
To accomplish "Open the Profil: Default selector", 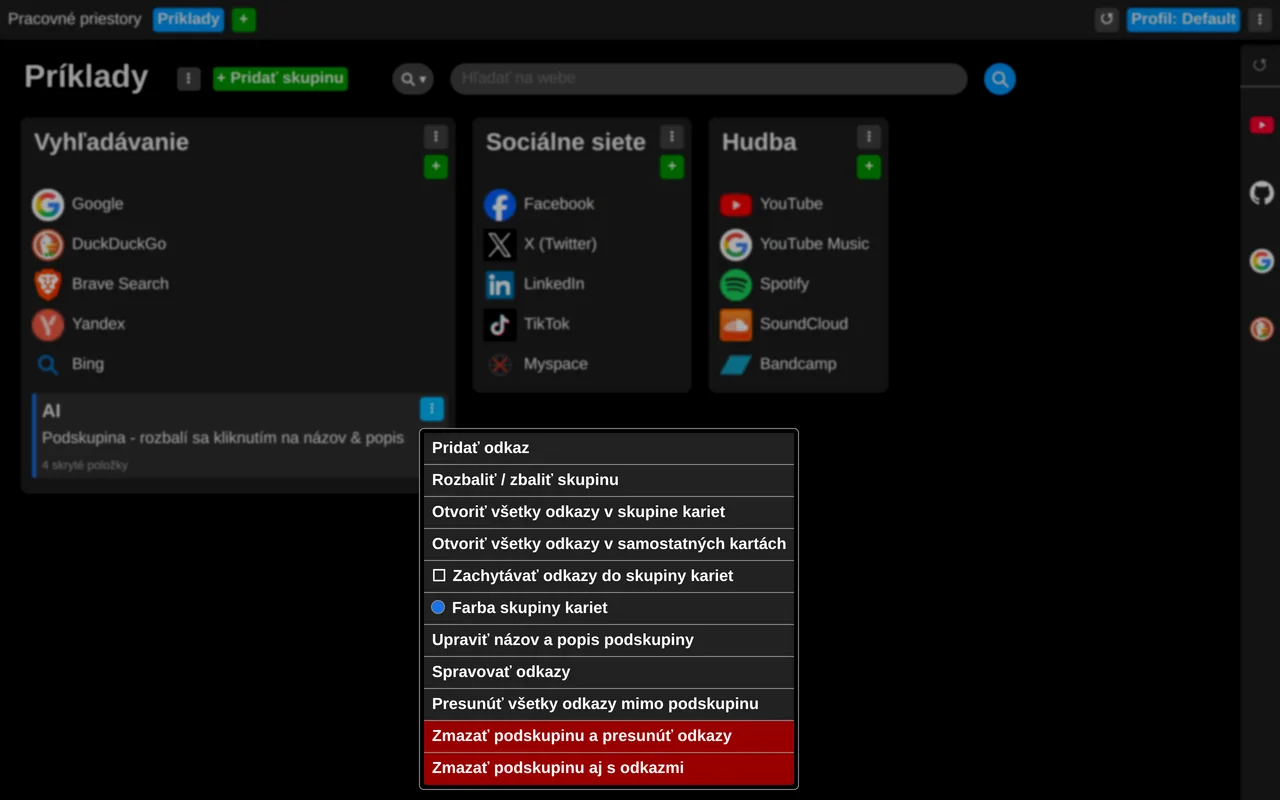I will pos(1183,19).
